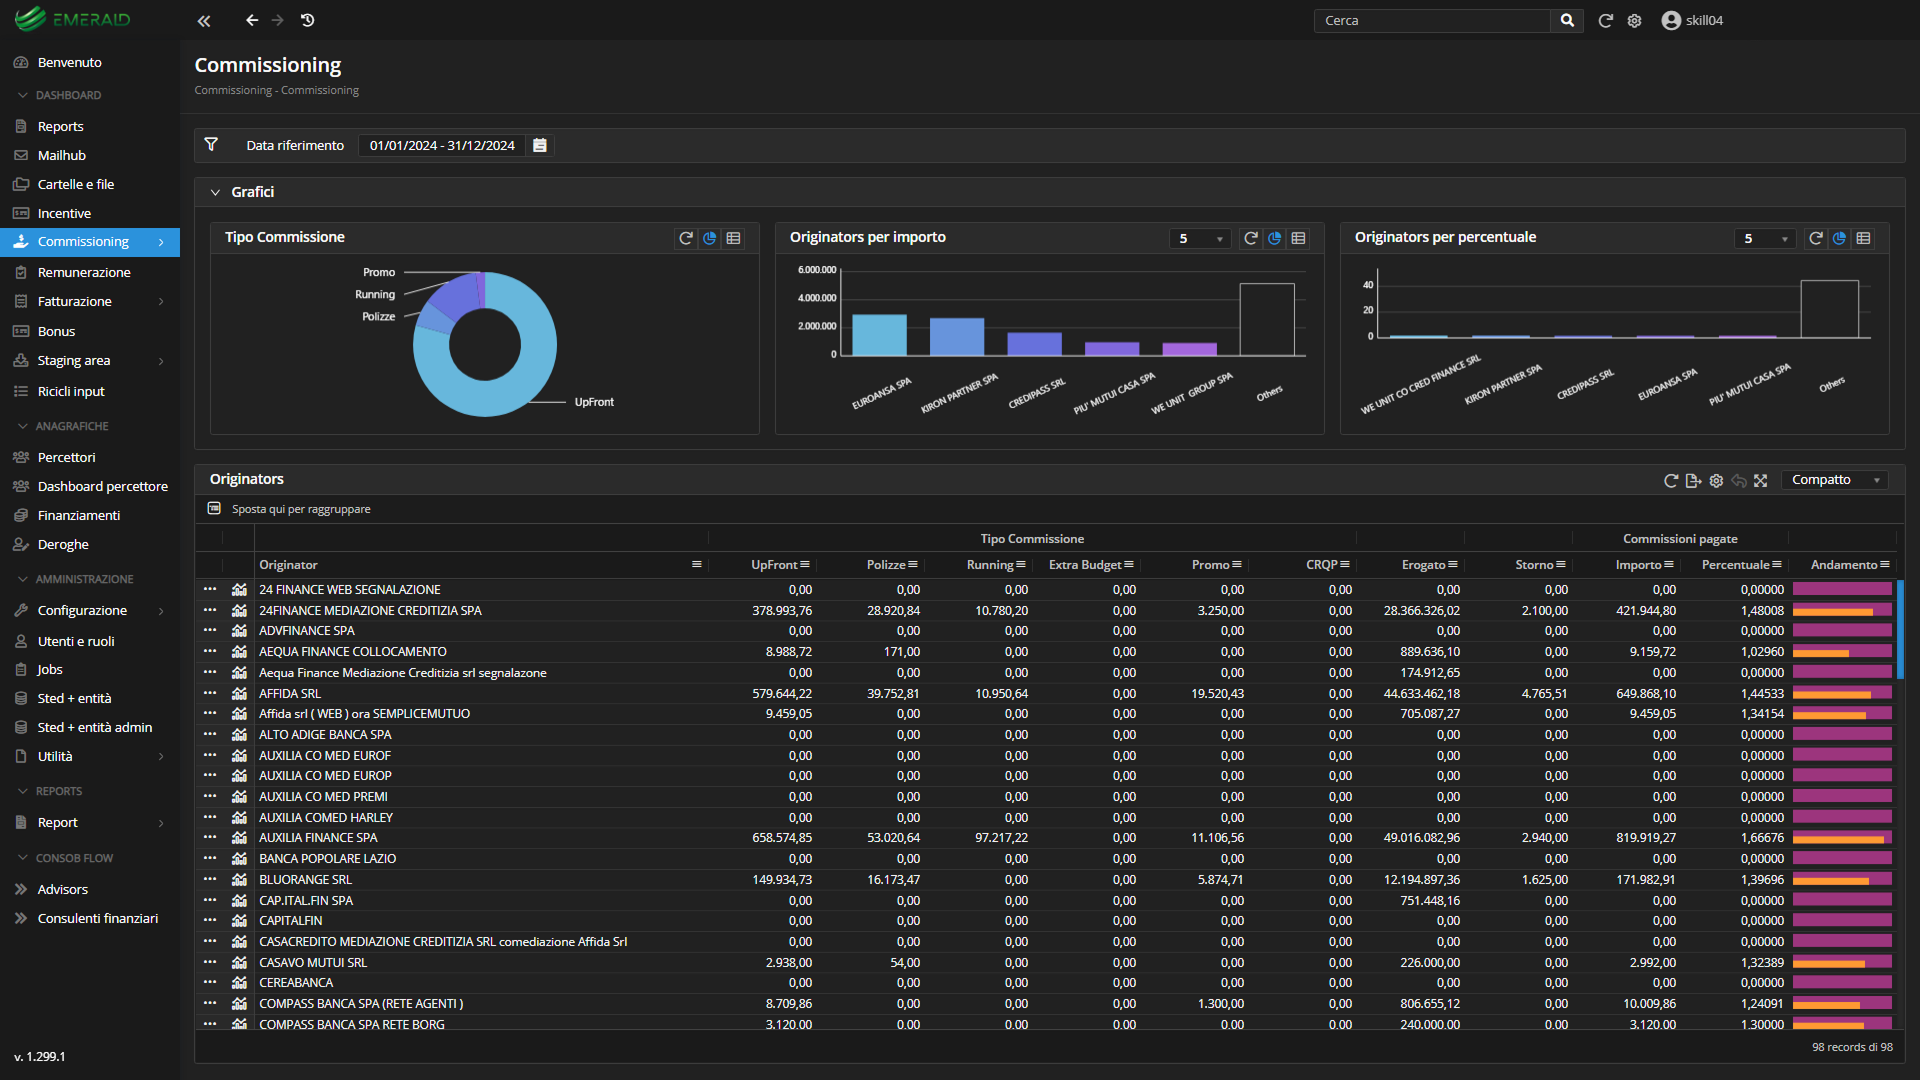Open the chart icon for AUXILIA FINANCE SPA row
1920x1080 pixels.
[x=239, y=838]
